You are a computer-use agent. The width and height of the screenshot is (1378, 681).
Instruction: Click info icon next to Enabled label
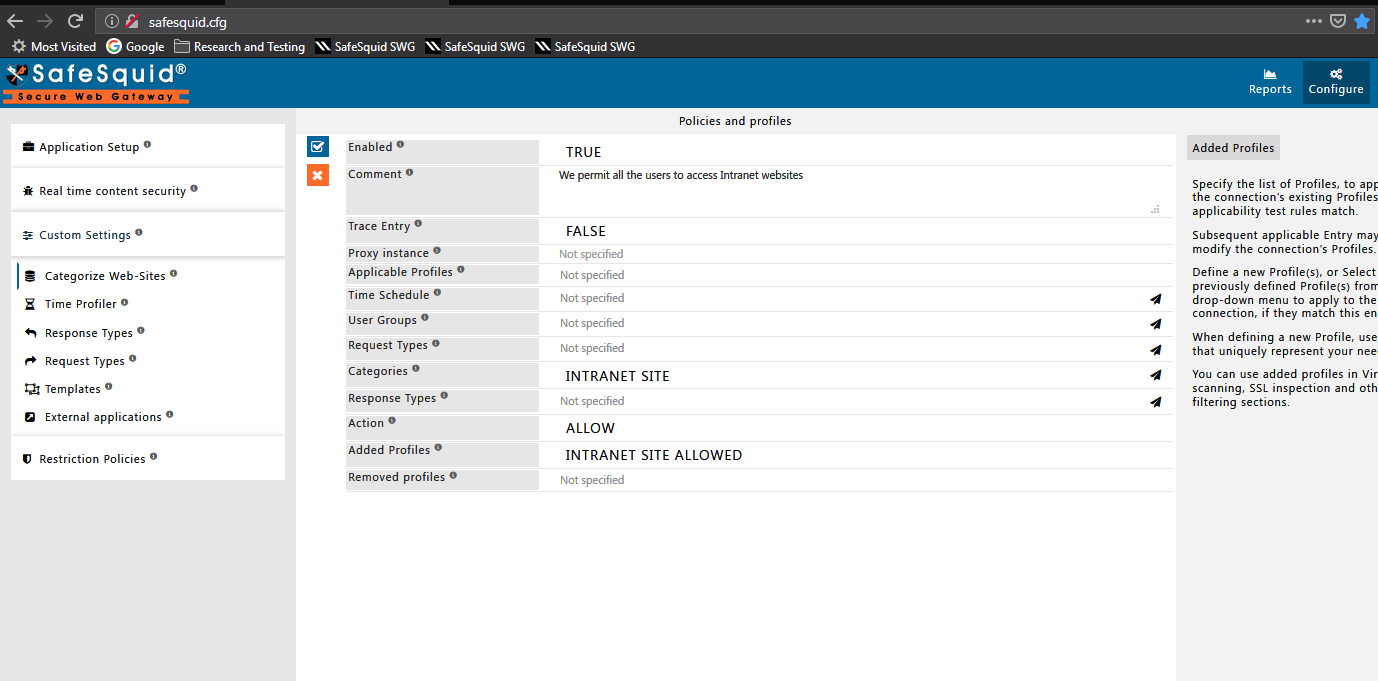401,145
